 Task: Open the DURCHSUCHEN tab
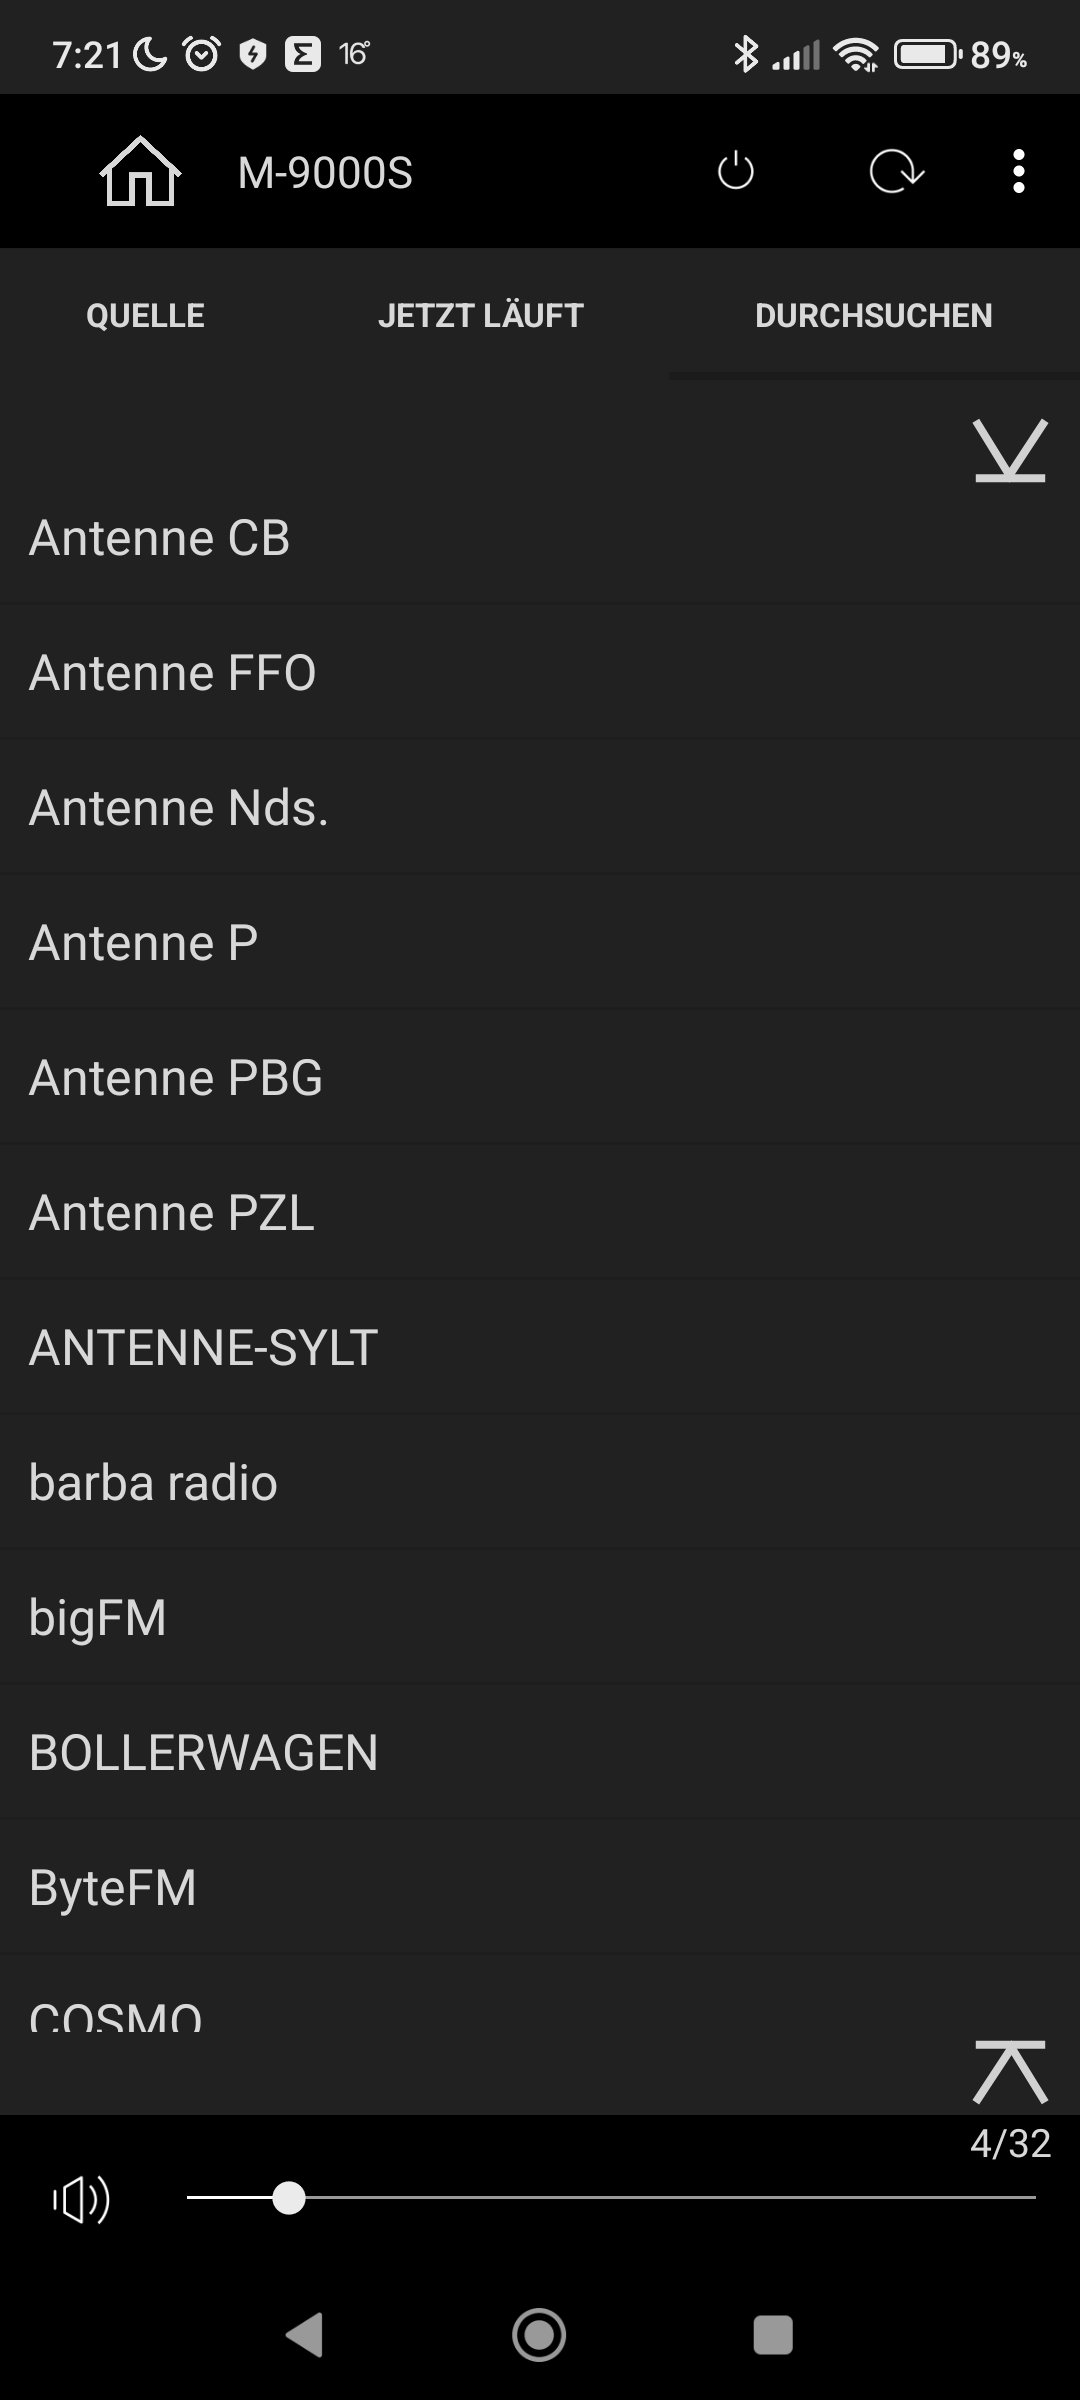click(873, 316)
